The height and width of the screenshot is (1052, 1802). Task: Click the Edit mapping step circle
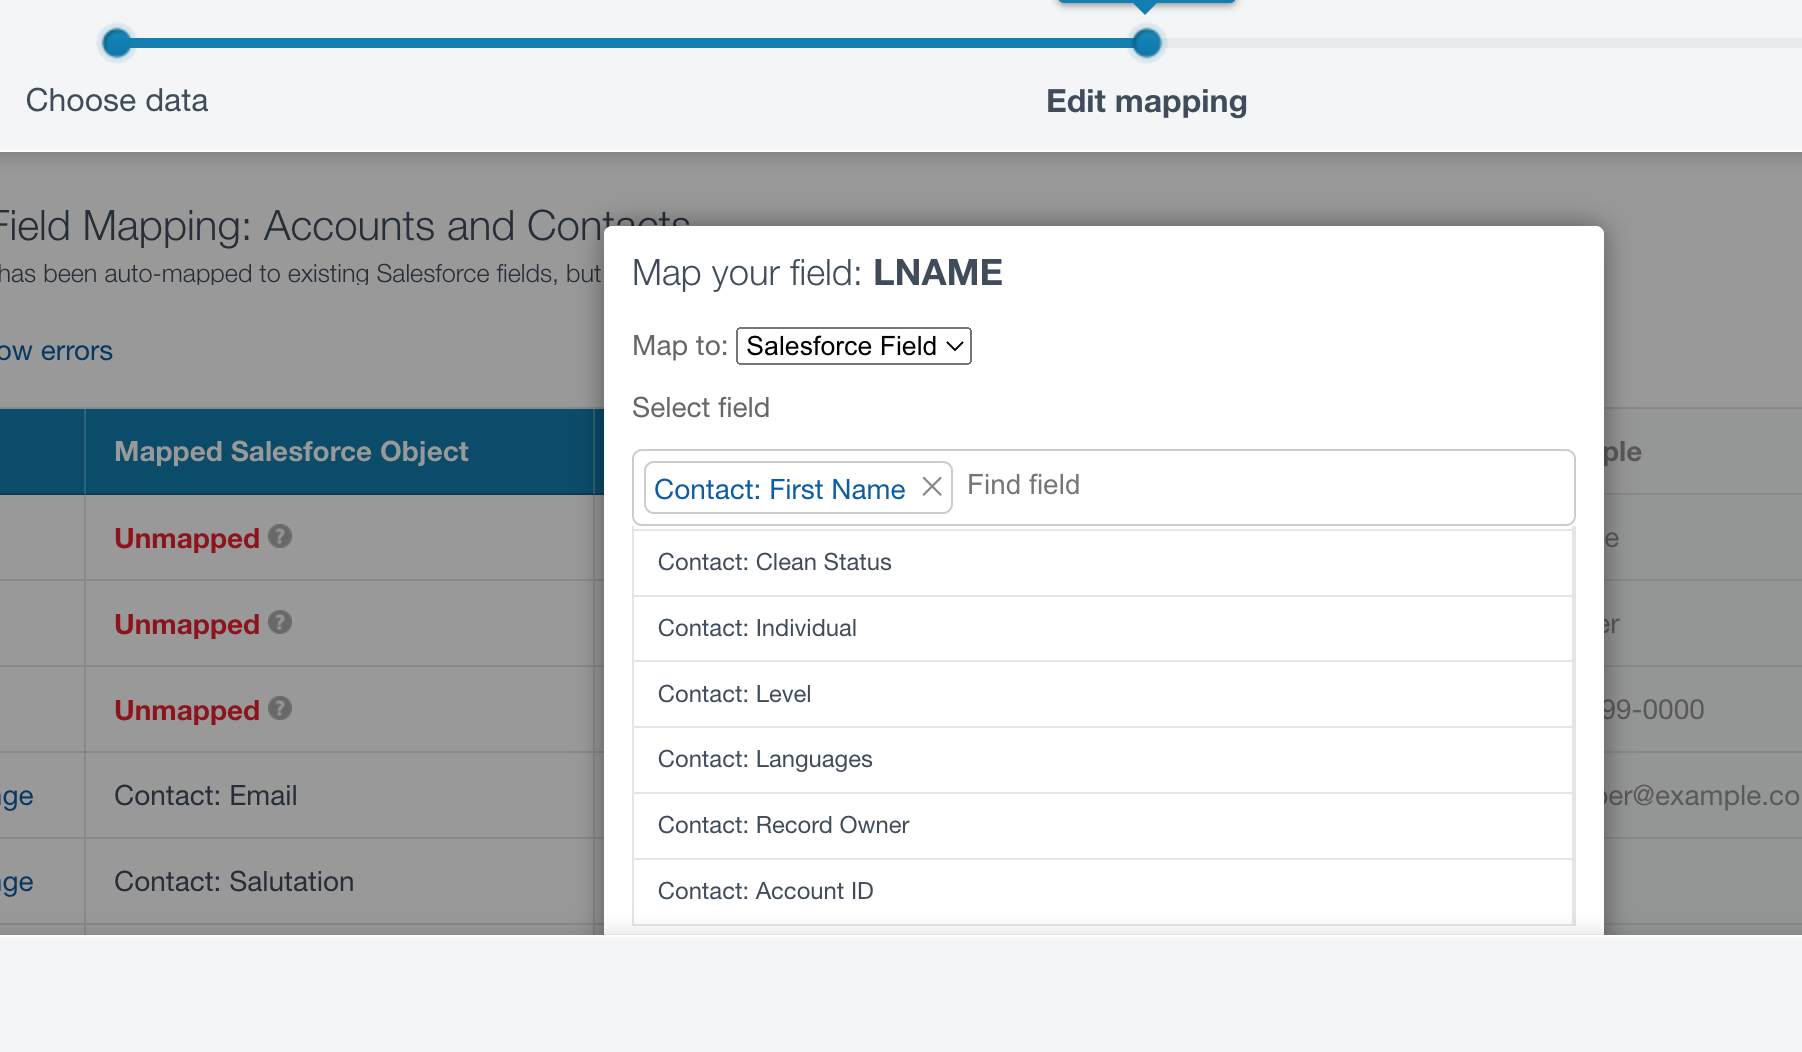pyautogui.click(x=1147, y=43)
